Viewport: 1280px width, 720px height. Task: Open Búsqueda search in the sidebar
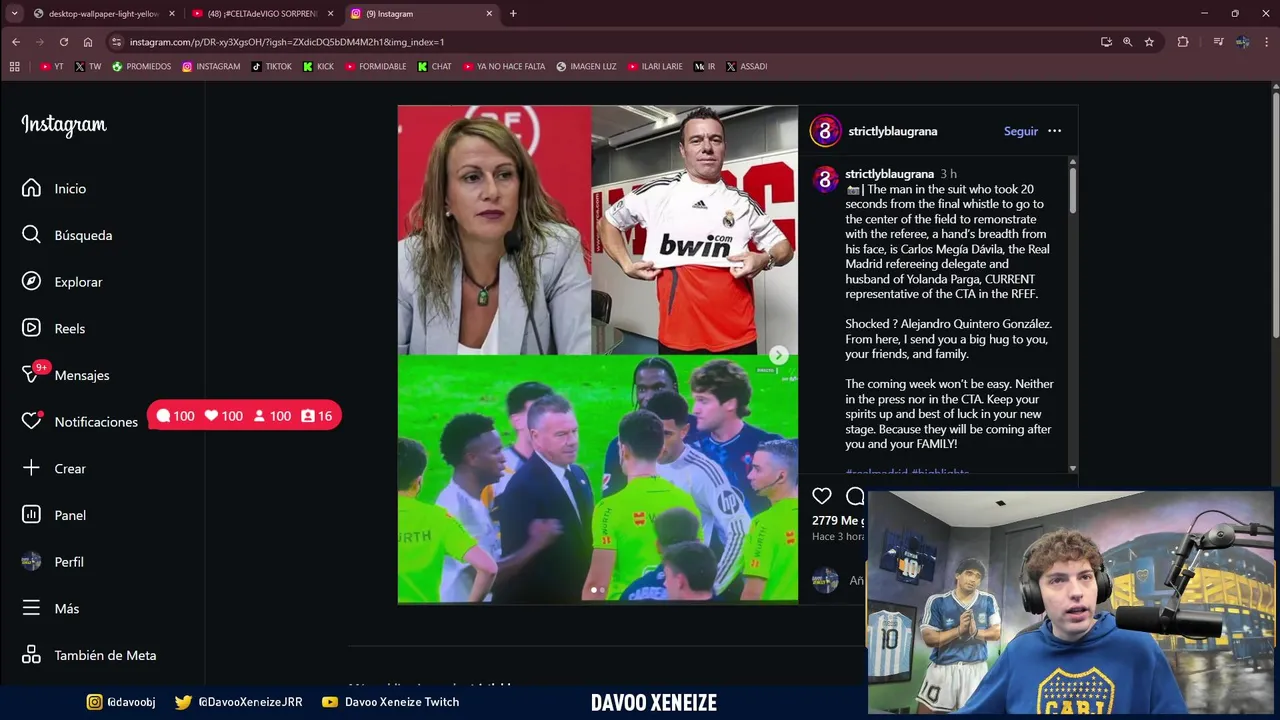(x=68, y=235)
